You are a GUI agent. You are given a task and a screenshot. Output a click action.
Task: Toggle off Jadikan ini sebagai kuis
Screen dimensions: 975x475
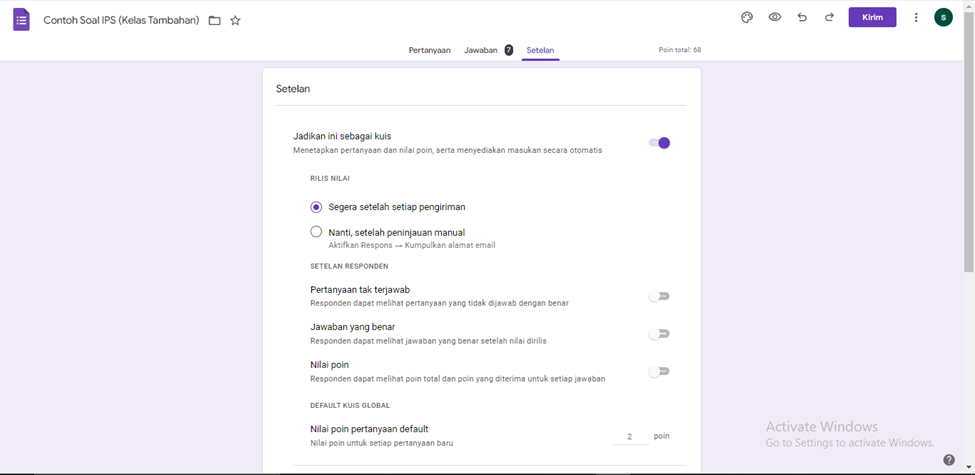click(659, 143)
